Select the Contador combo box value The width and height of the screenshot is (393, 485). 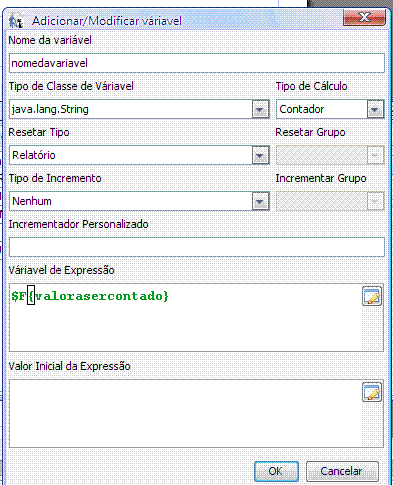322,109
